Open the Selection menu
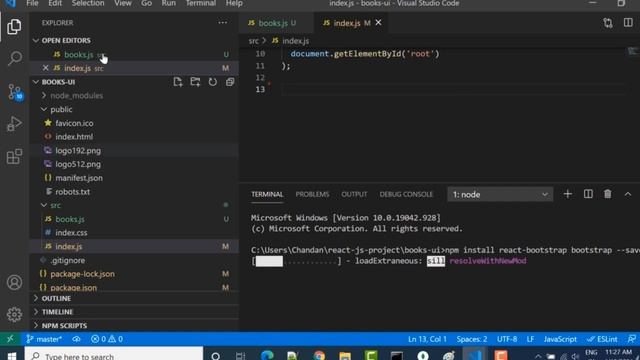Image resolution: width=640 pixels, height=360 pixels. pyautogui.click(x=88, y=3)
